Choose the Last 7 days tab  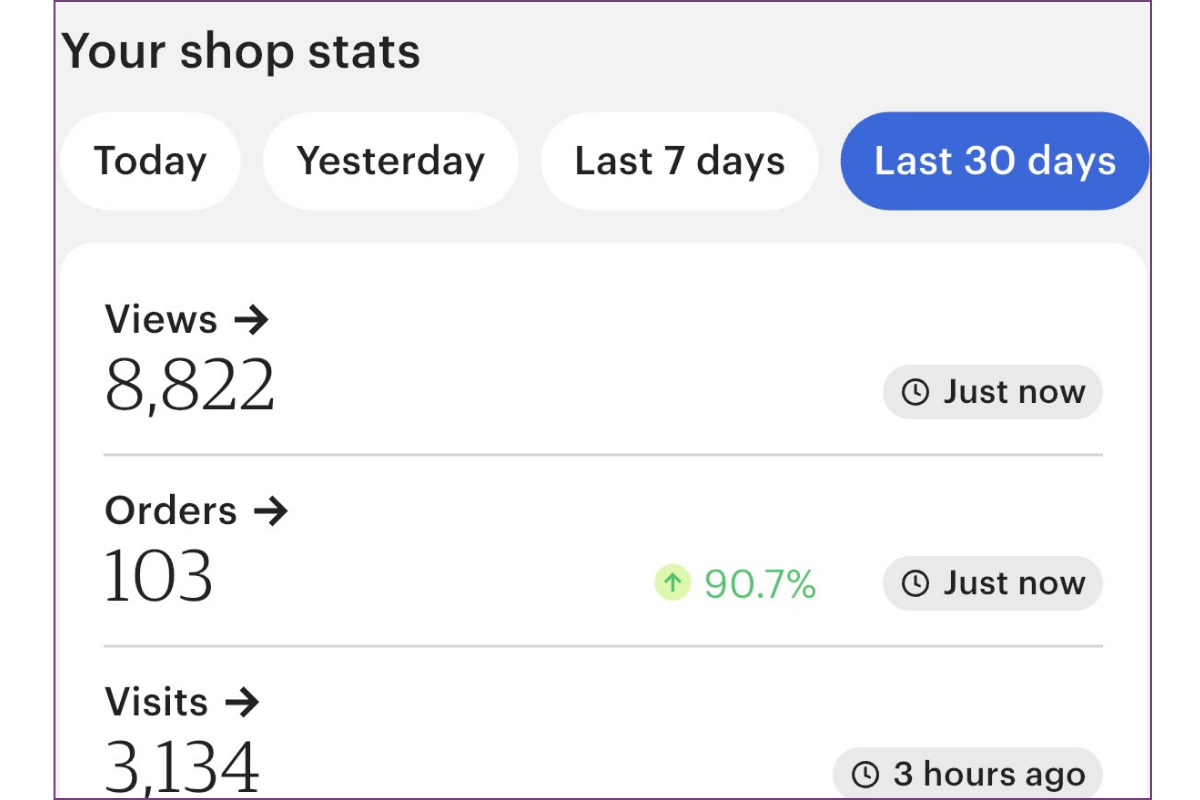point(679,161)
